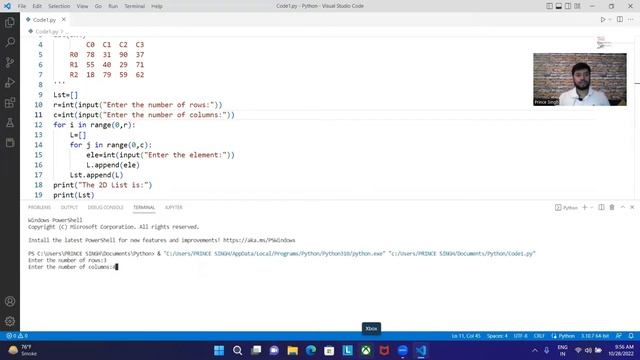This screenshot has width=640, height=360.
Task: Toggle primary side bar layout icon
Action: coord(549,6)
